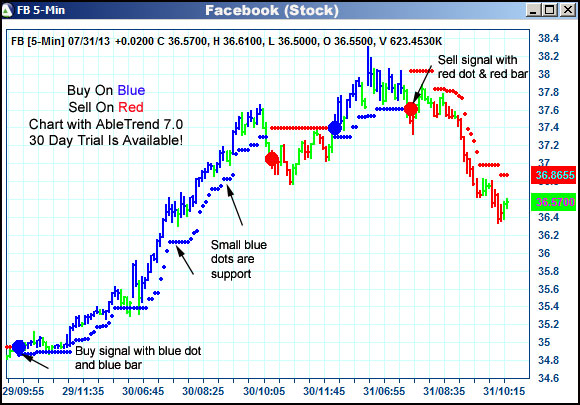The width and height of the screenshot is (580, 405).
Task: Click the 29/09:55 time axis label
Action: tap(23, 391)
